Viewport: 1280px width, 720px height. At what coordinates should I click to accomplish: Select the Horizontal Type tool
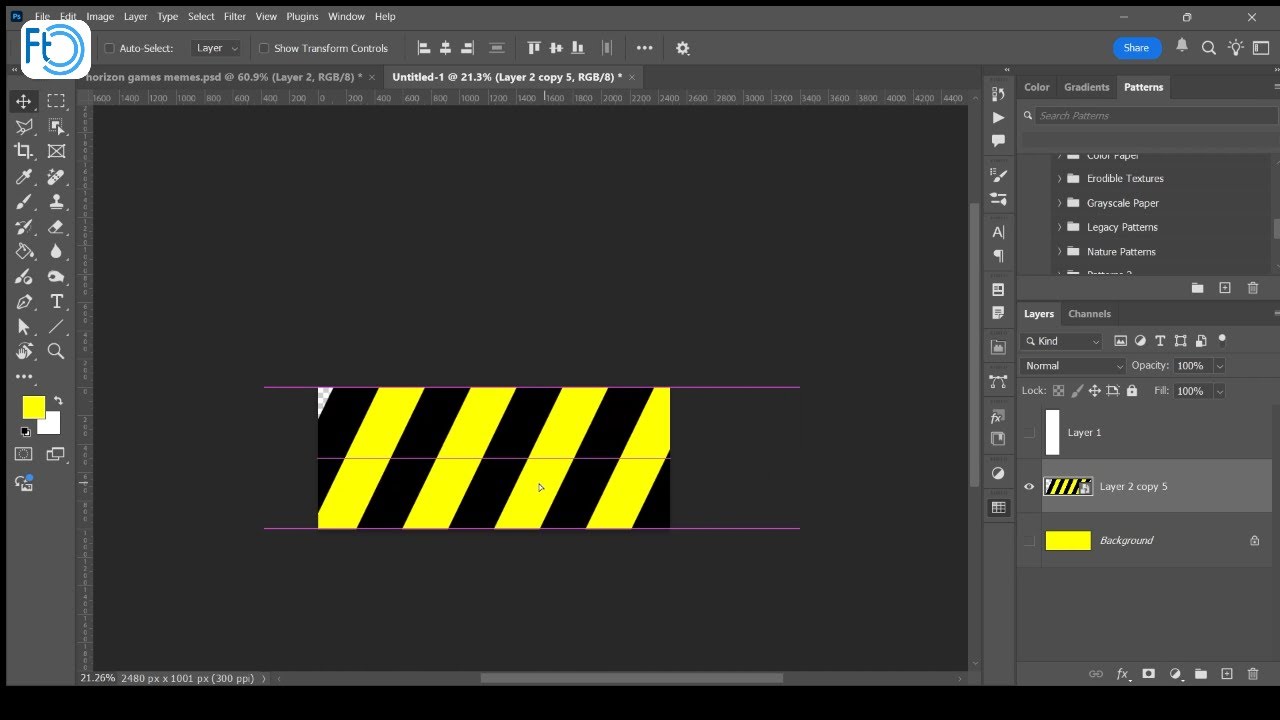click(x=56, y=301)
